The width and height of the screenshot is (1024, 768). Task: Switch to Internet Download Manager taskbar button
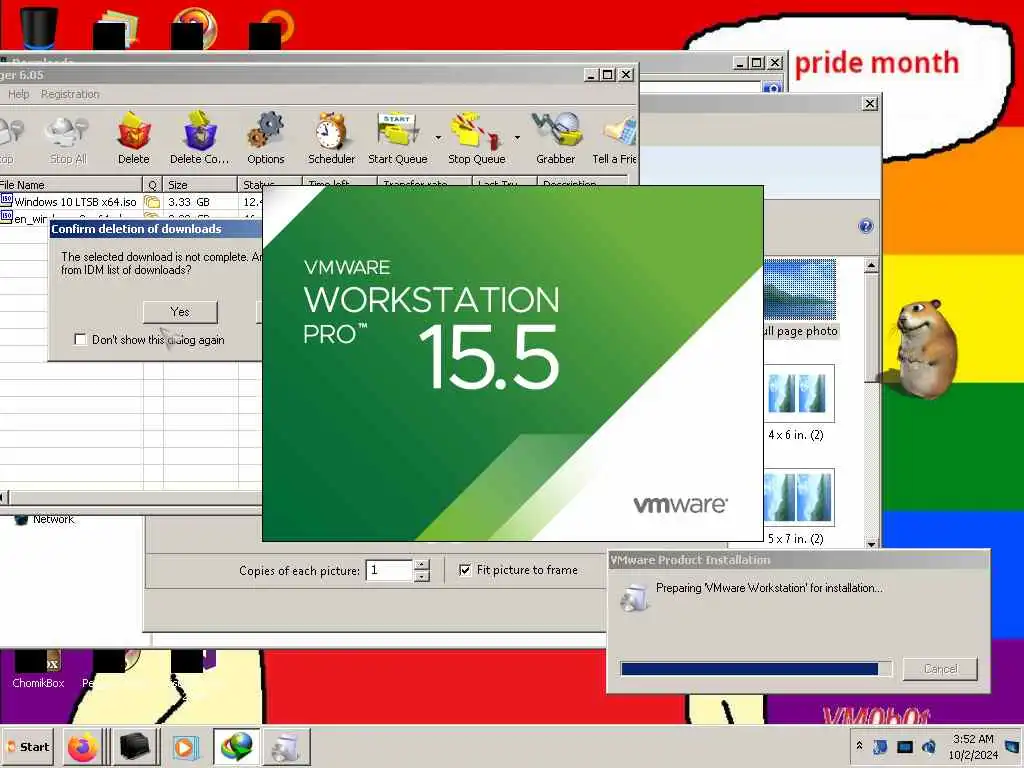click(x=236, y=746)
